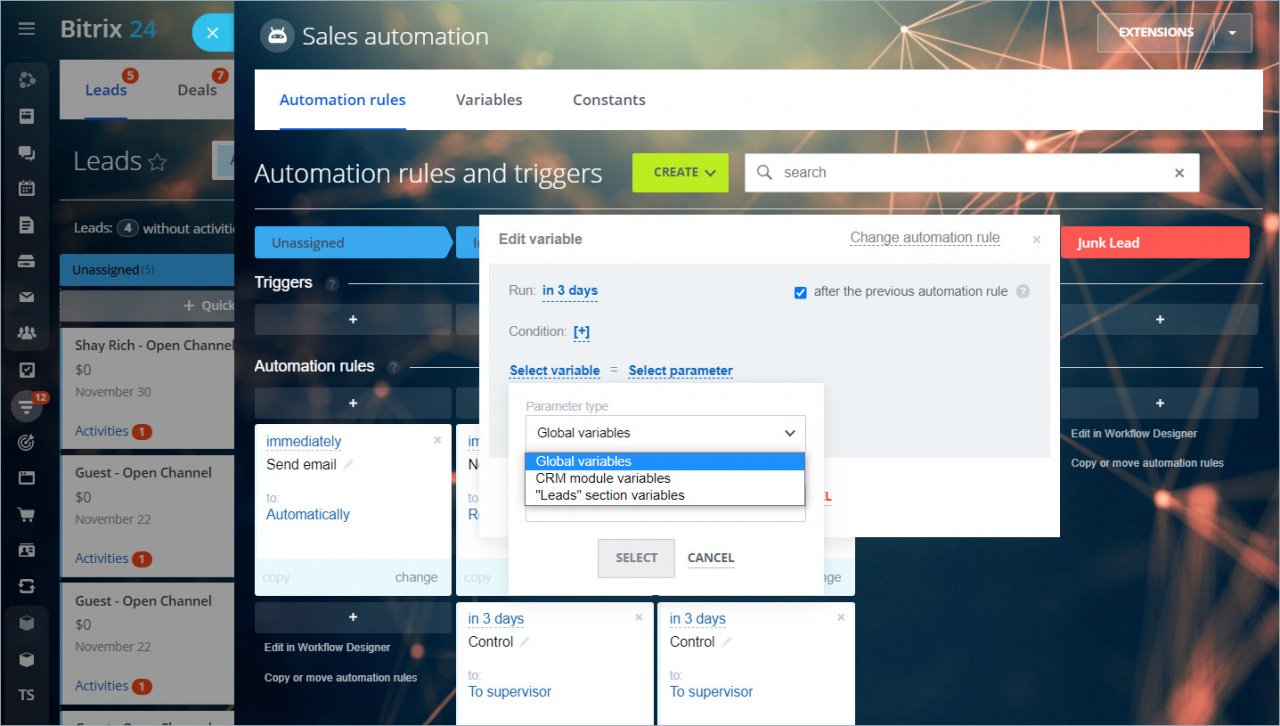Click the TS sidebar item
The image size is (1280, 726).
point(27,695)
